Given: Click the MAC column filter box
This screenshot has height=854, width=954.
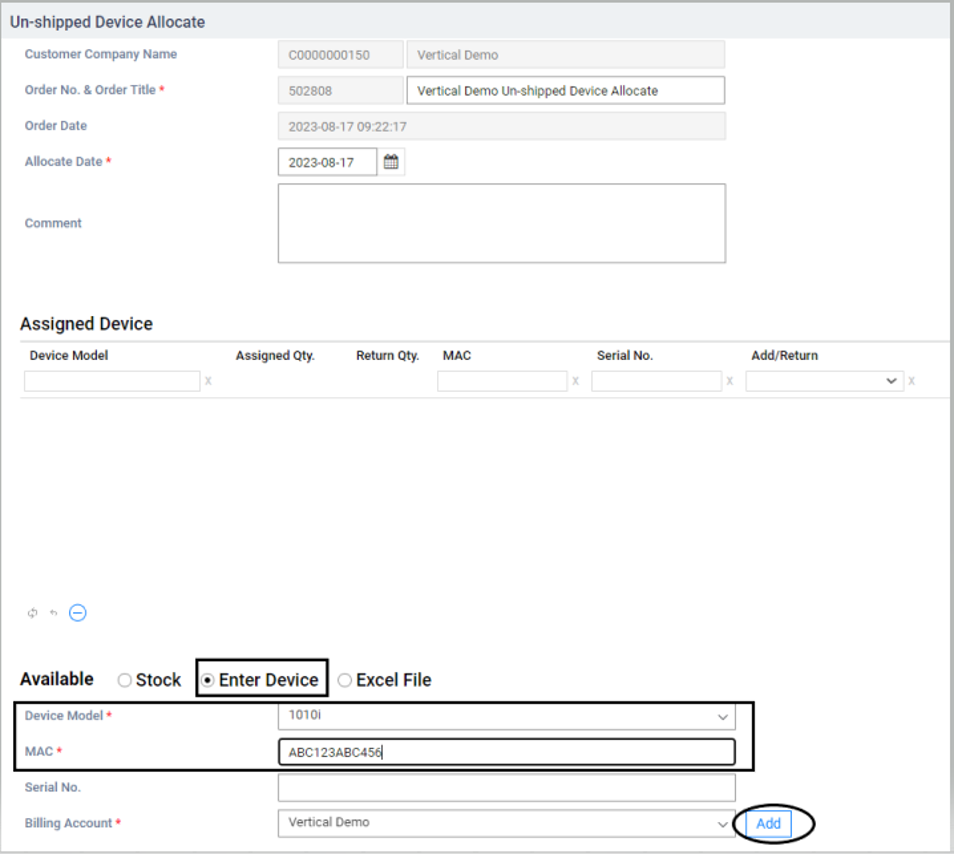Looking at the screenshot, I should (502, 381).
